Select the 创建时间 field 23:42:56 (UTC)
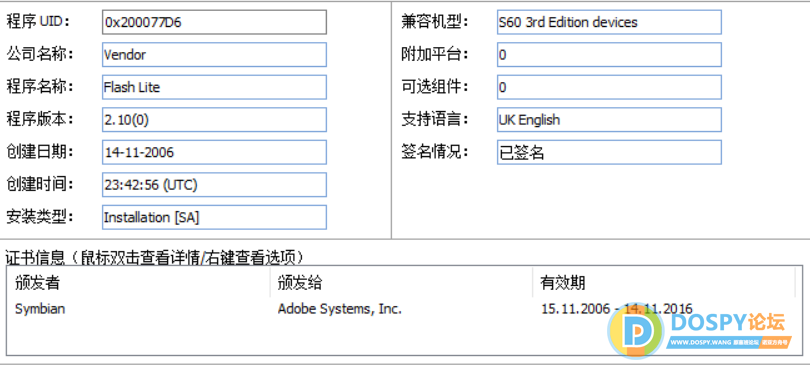The height and width of the screenshot is (366, 810). tap(214, 185)
